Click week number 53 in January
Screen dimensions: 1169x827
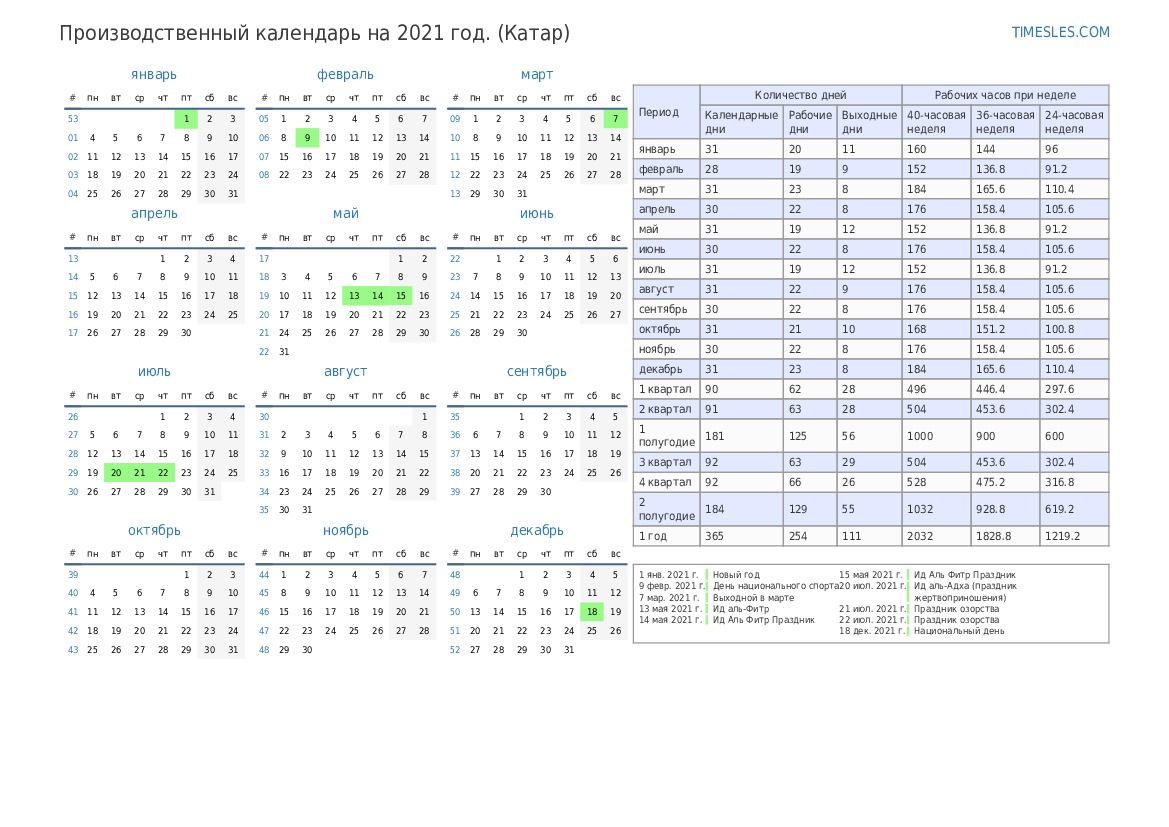73,119
